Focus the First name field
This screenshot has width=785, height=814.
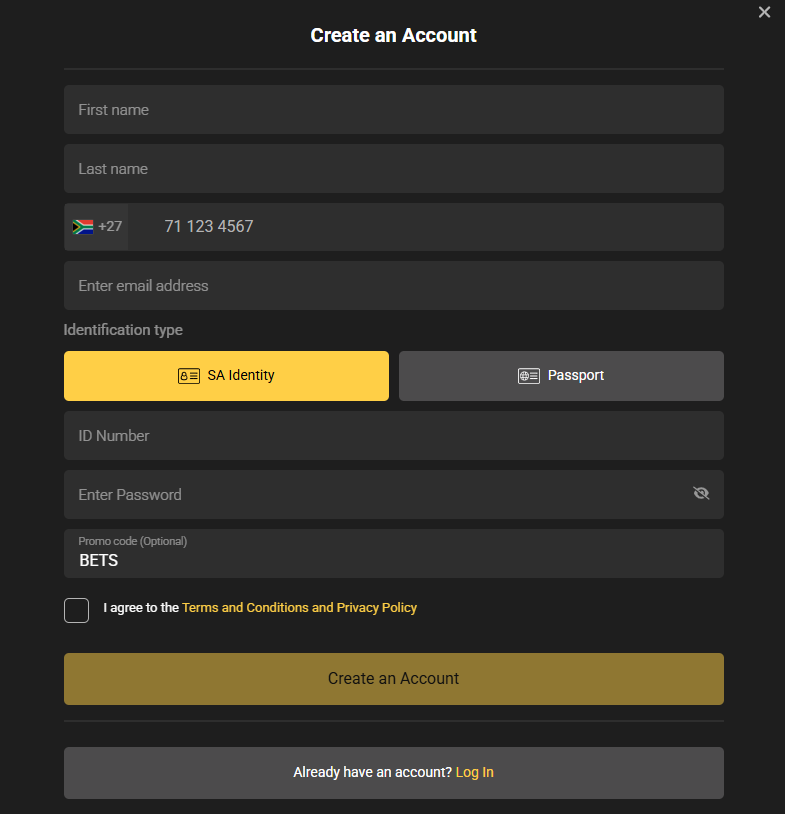tap(394, 110)
